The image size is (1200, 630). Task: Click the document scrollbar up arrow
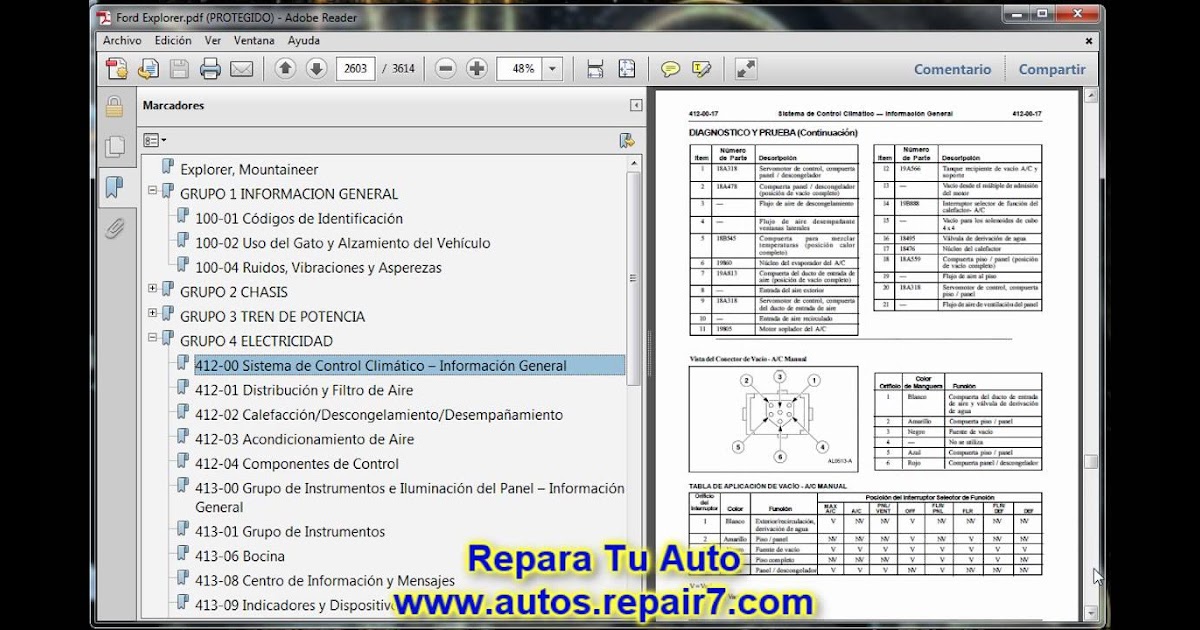point(1090,96)
